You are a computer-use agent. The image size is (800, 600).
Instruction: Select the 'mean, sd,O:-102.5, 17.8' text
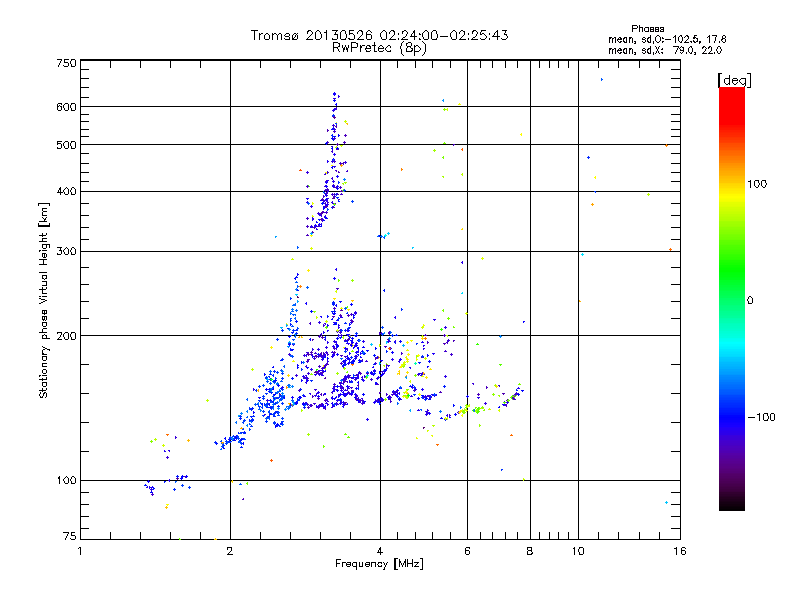coord(667,39)
